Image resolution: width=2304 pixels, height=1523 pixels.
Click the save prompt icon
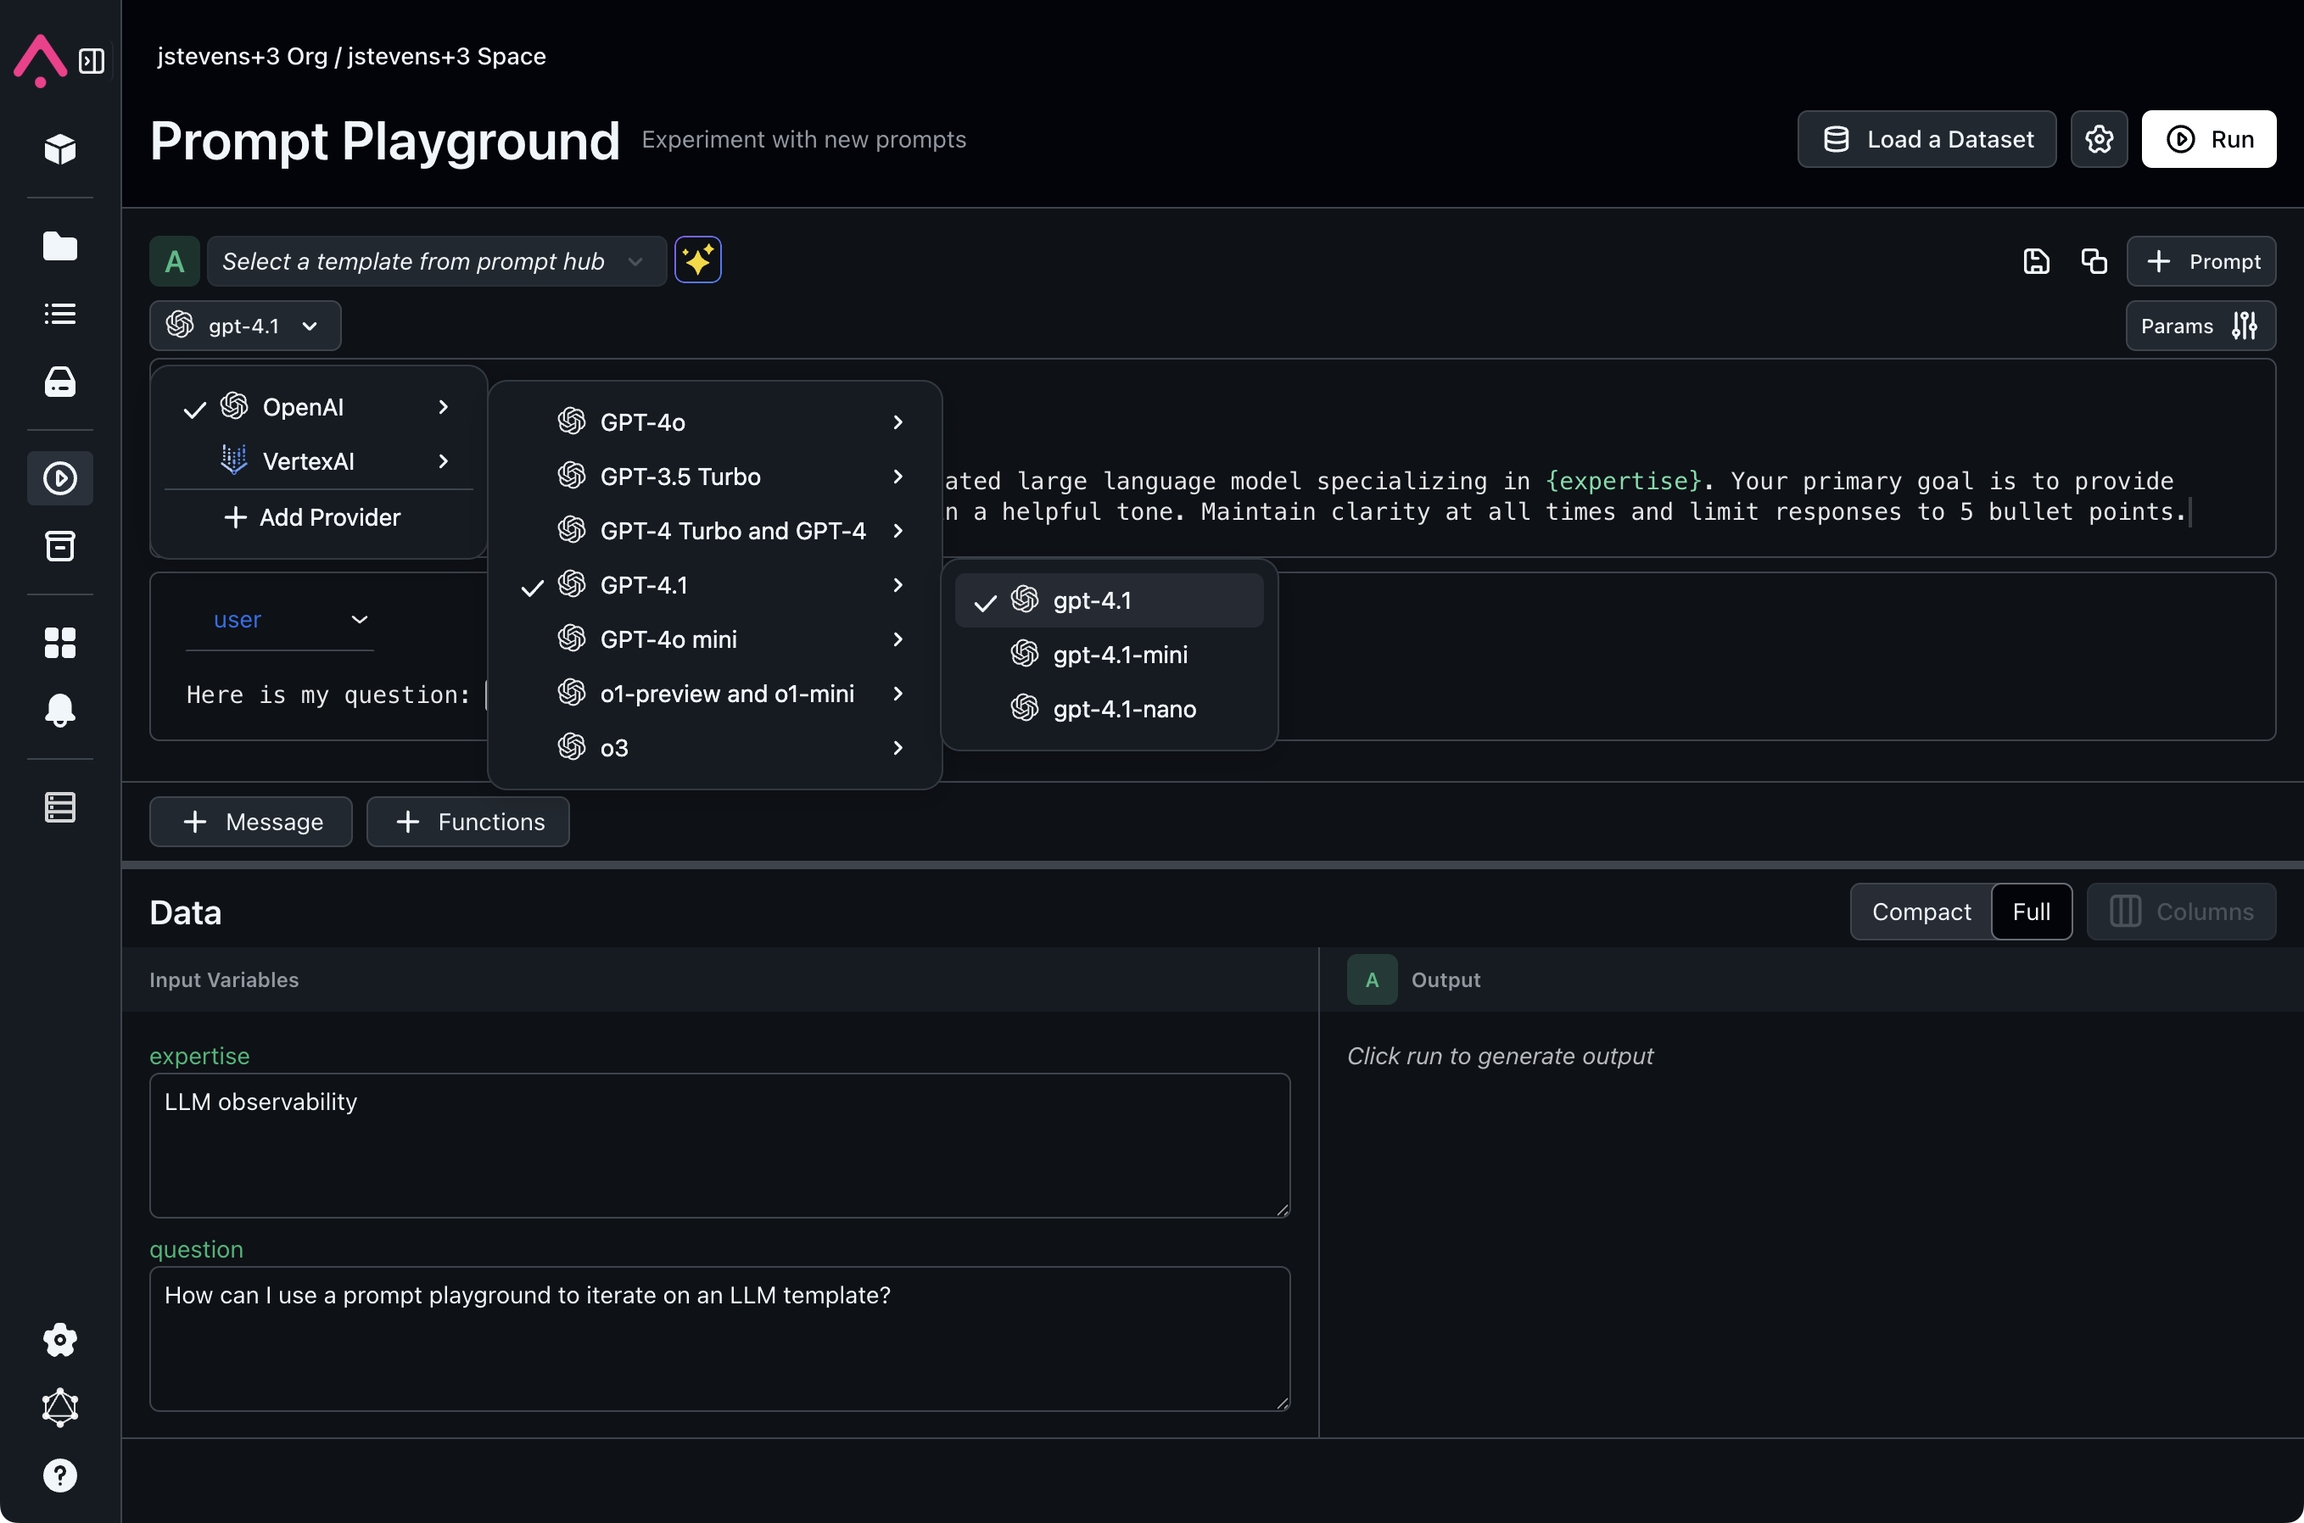click(2036, 262)
